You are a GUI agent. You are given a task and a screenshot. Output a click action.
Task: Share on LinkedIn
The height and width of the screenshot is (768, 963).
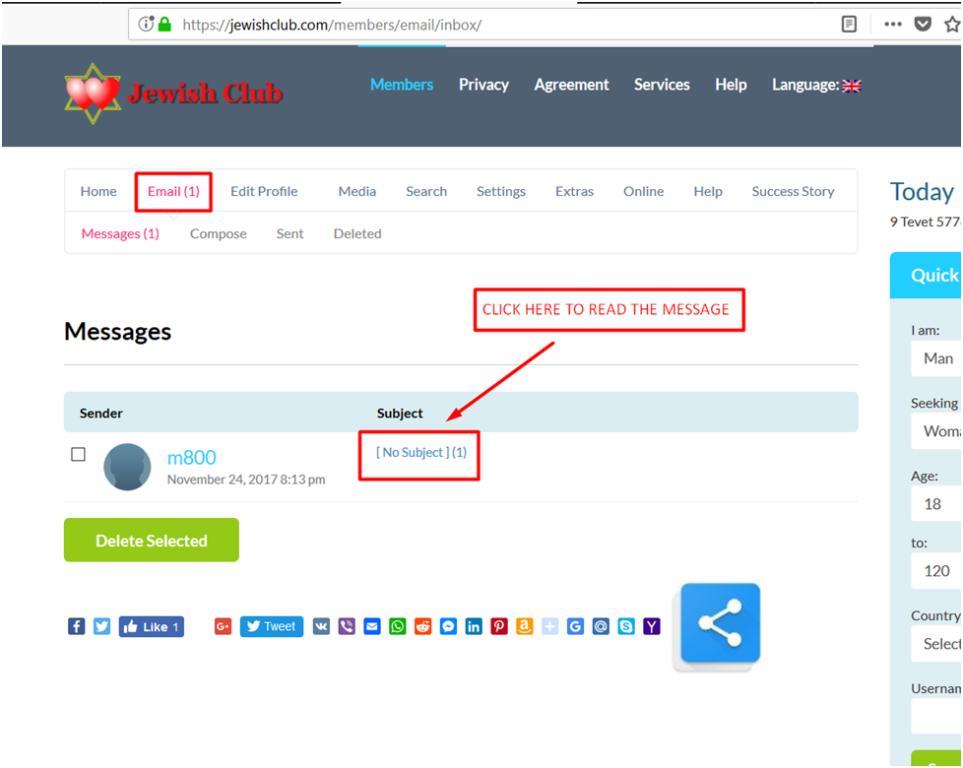tap(474, 626)
